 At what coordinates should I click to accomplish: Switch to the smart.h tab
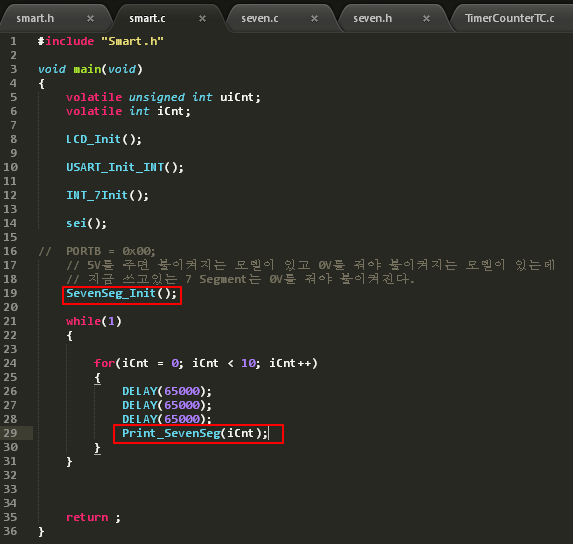coord(35,18)
